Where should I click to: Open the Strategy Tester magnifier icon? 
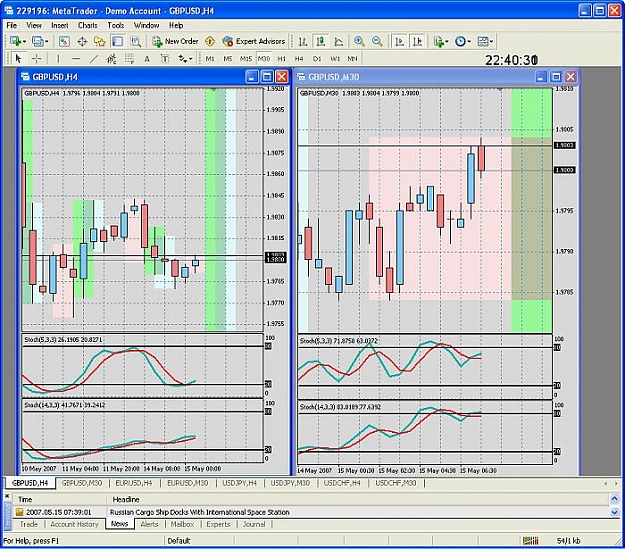click(x=136, y=41)
